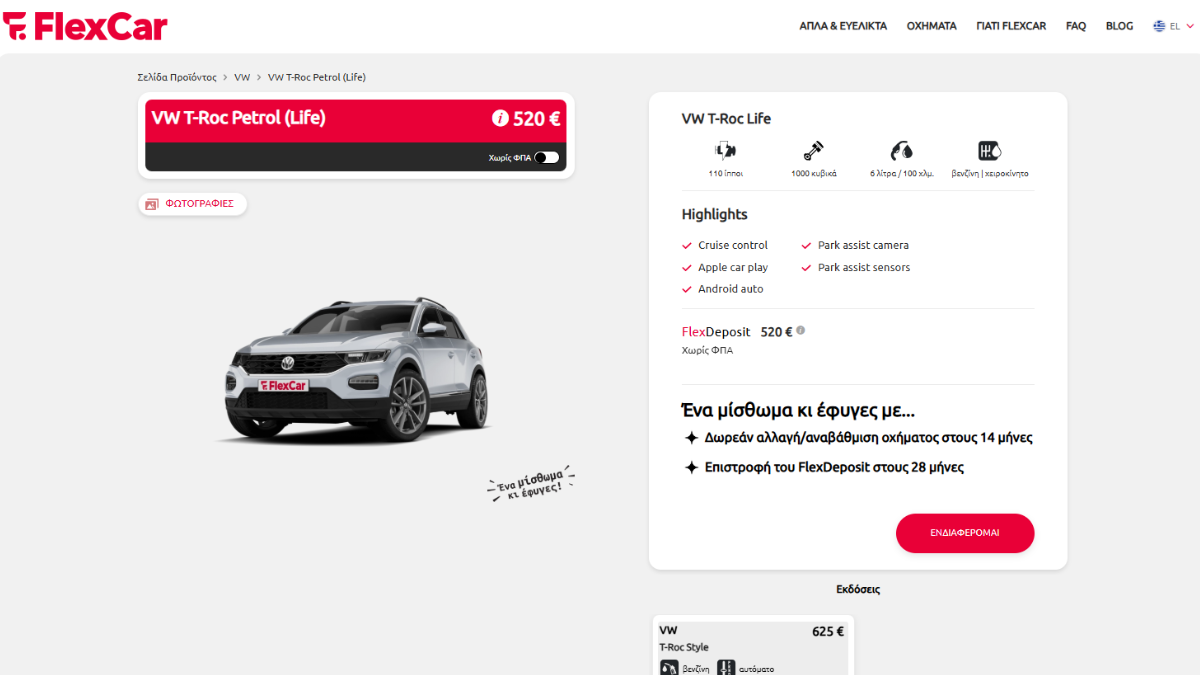Open the FAQ menu item
Screen dimensions: 1200x675
pyautogui.click(x=1076, y=26)
